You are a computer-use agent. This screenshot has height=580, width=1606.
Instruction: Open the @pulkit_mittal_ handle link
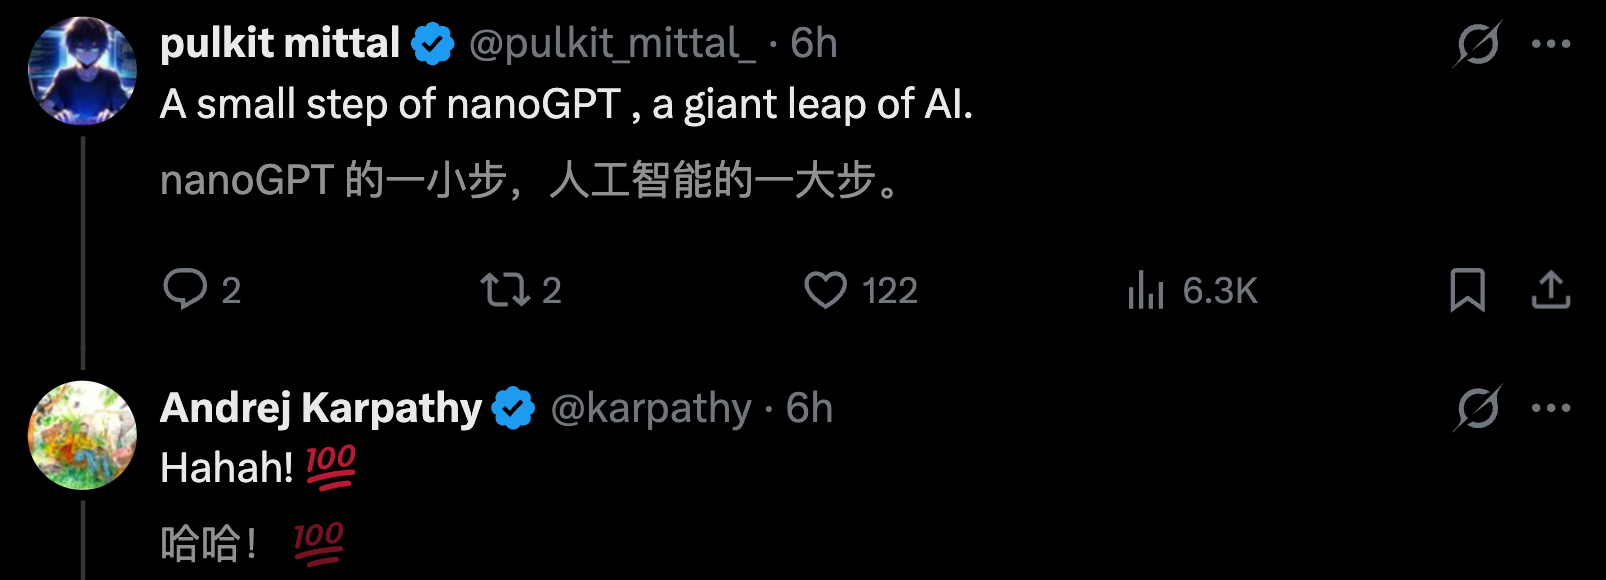point(612,44)
